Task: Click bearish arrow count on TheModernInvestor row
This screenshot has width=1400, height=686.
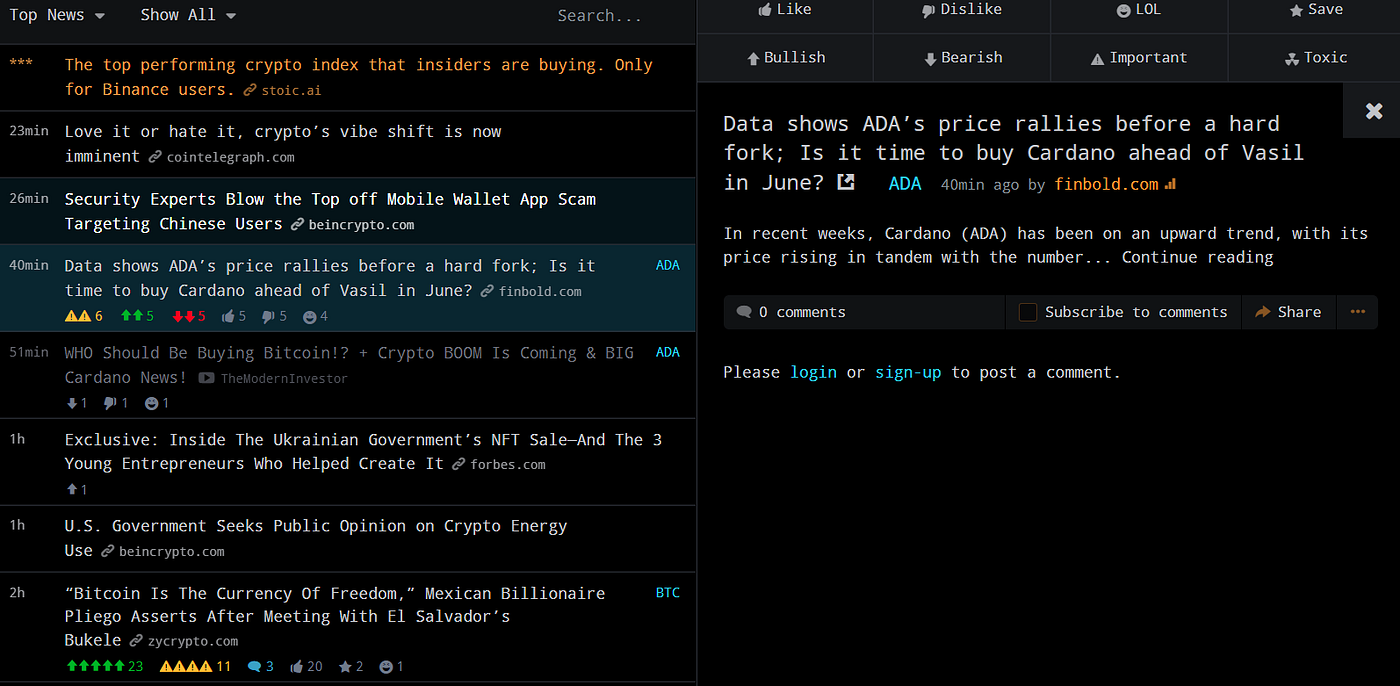Action: [77, 403]
